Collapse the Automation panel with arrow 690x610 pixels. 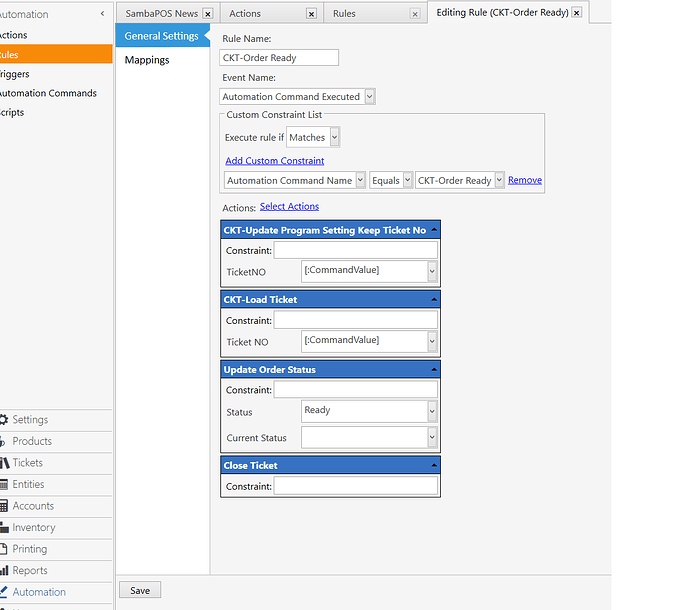(x=102, y=14)
